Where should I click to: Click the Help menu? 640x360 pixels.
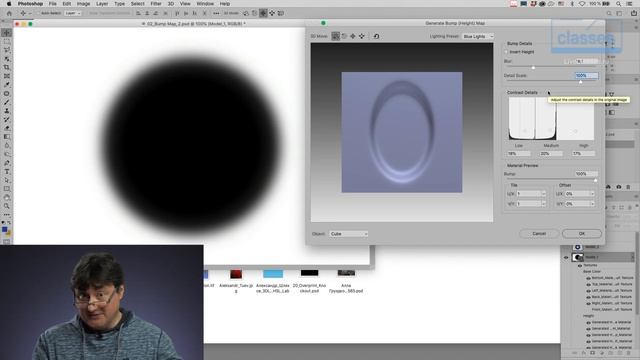[x=225, y=4]
